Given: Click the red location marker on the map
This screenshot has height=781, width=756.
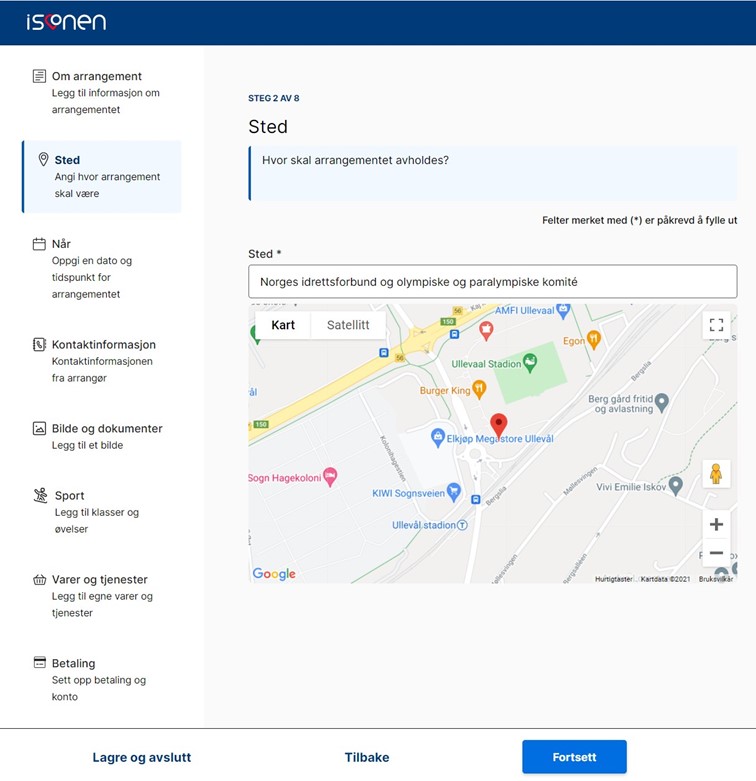Looking at the screenshot, I should tap(499, 425).
